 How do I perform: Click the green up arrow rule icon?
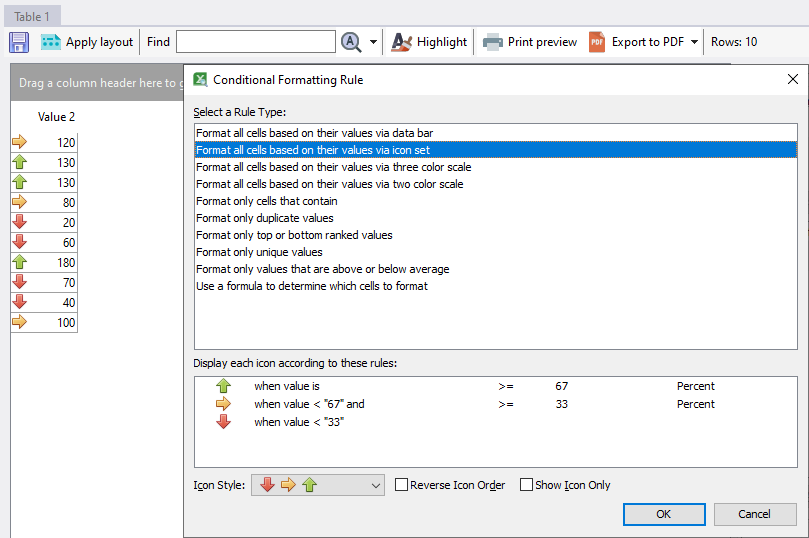tap(223, 386)
